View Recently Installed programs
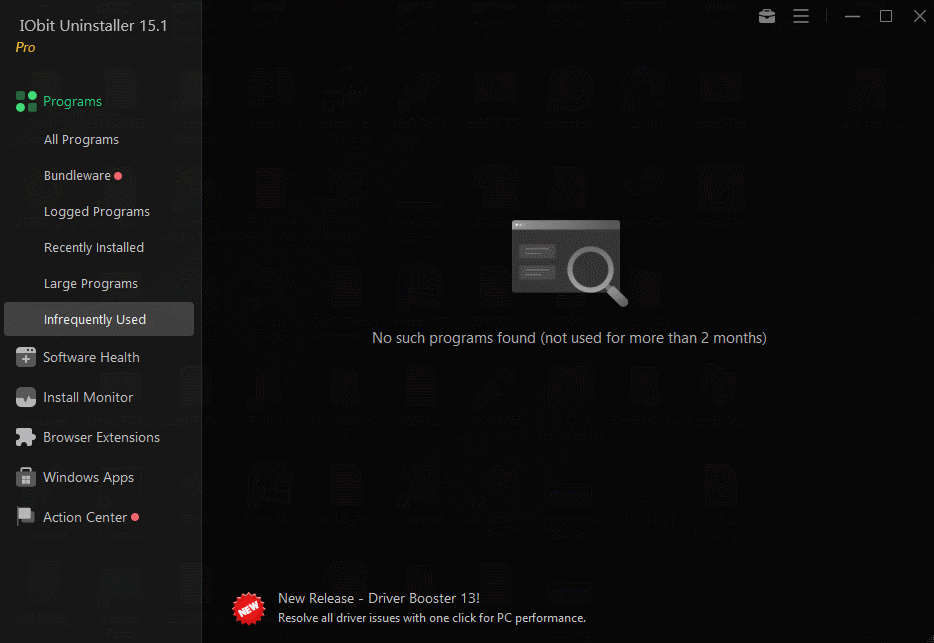The height and width of the screenshot is (643, 934). click(x=94, y=247)
